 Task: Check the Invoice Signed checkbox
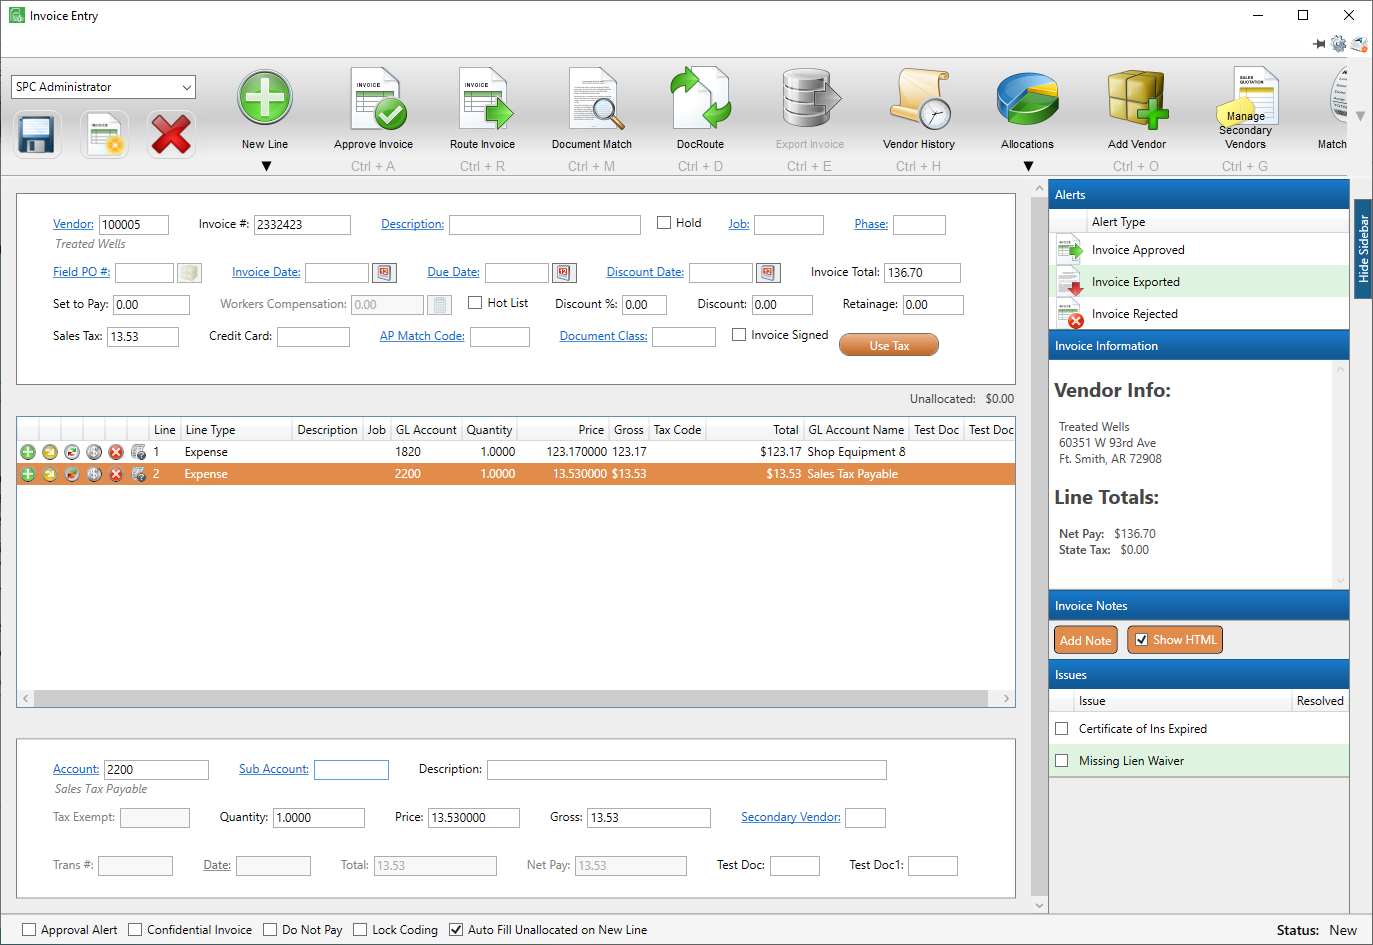739,335
